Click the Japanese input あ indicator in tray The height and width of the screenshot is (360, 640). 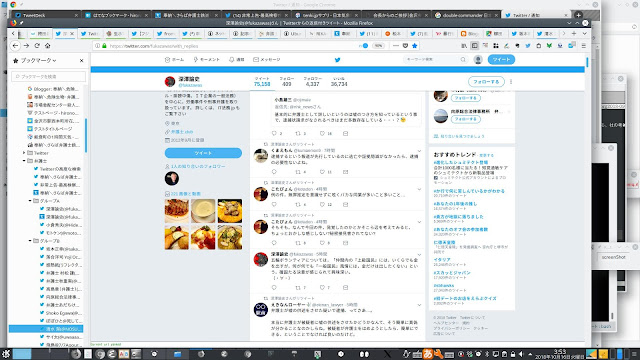point(428,354)
